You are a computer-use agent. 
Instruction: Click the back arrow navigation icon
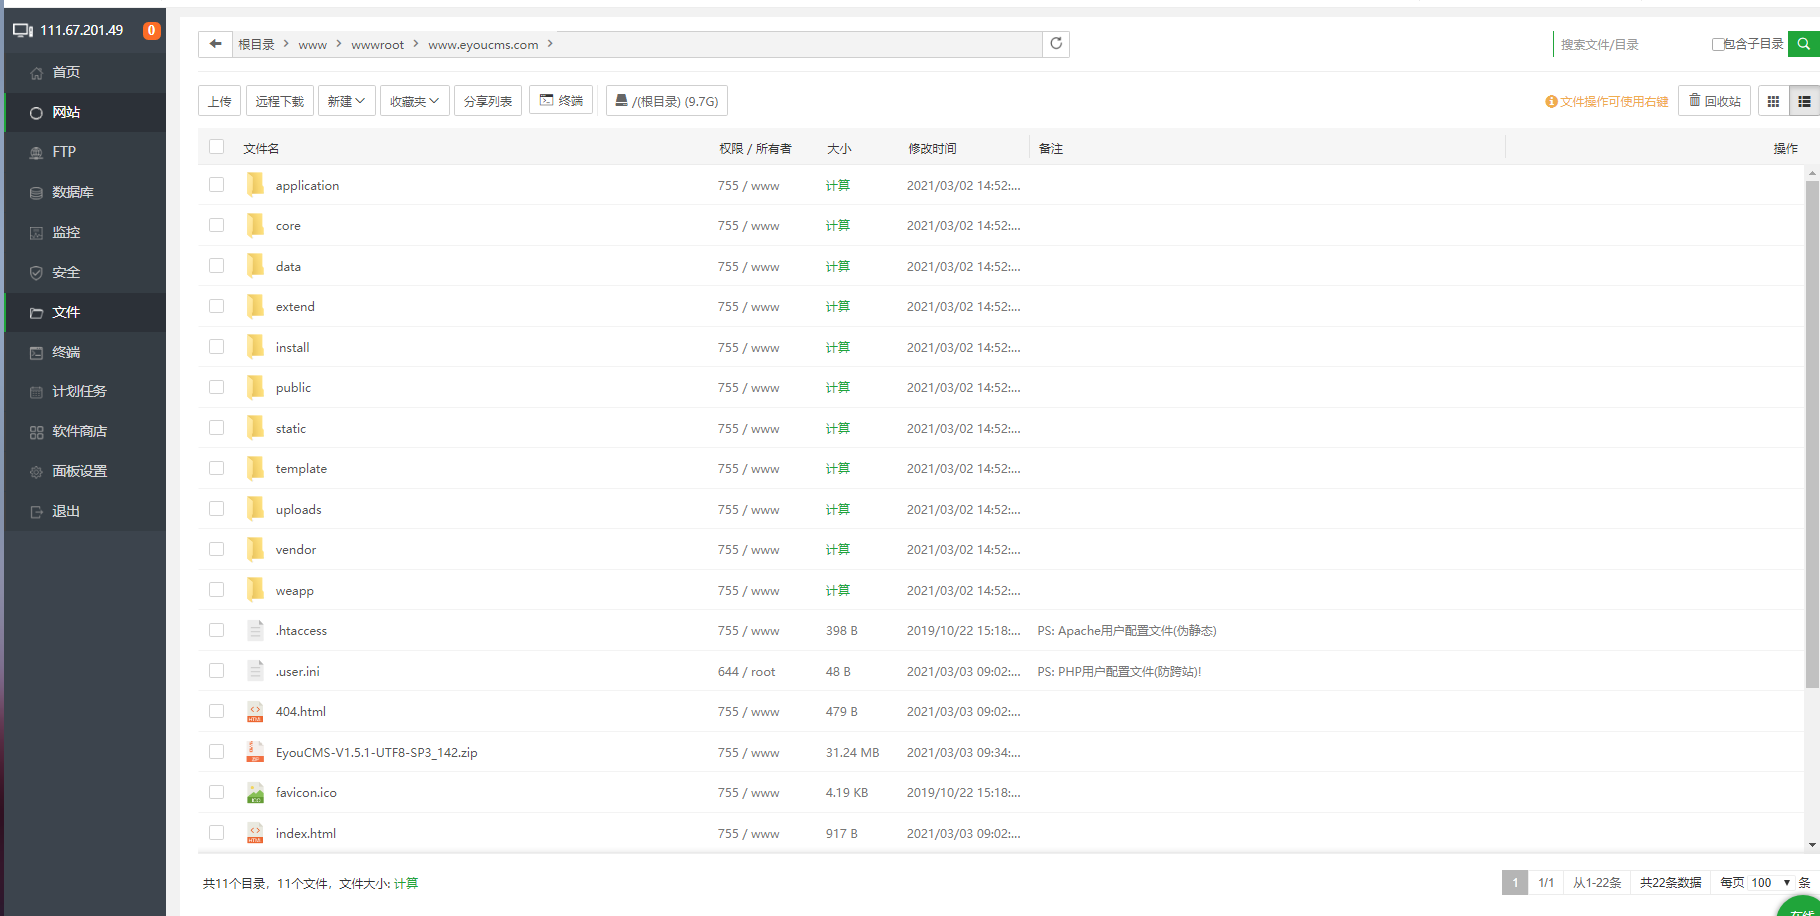click(215, 44)
